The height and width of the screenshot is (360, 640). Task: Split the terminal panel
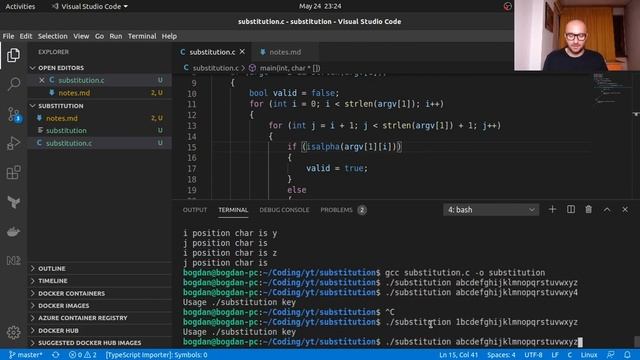(x=571, y=209)
